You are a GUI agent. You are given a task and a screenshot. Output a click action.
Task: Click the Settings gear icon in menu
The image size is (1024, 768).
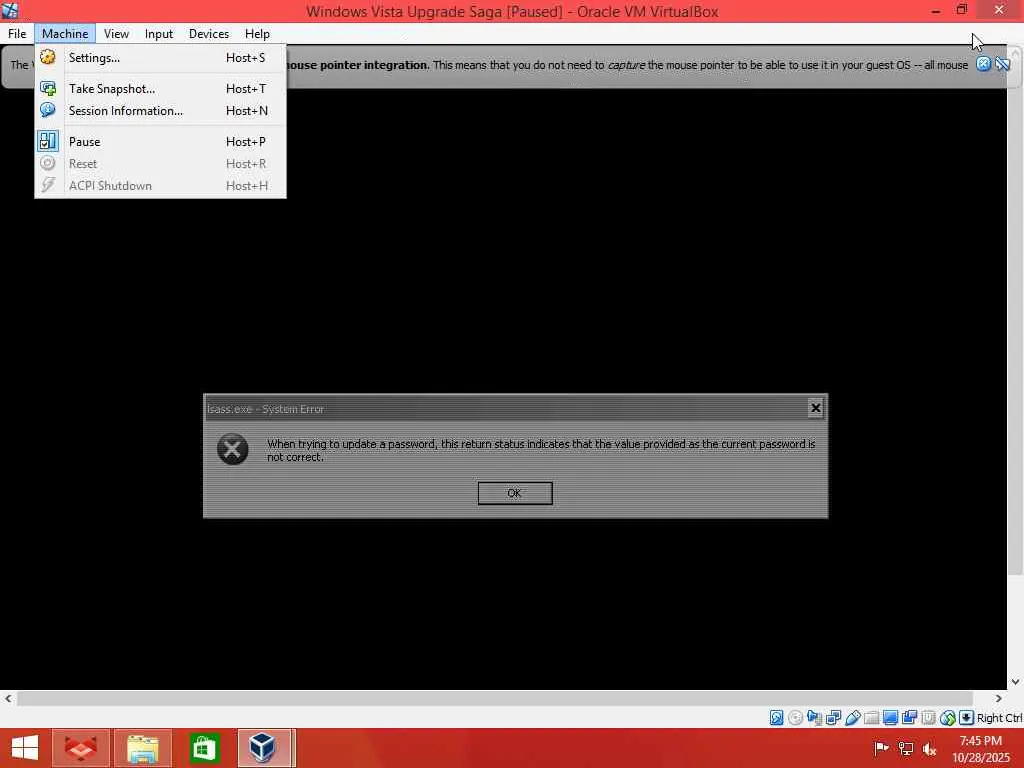[x=48, y=57]
